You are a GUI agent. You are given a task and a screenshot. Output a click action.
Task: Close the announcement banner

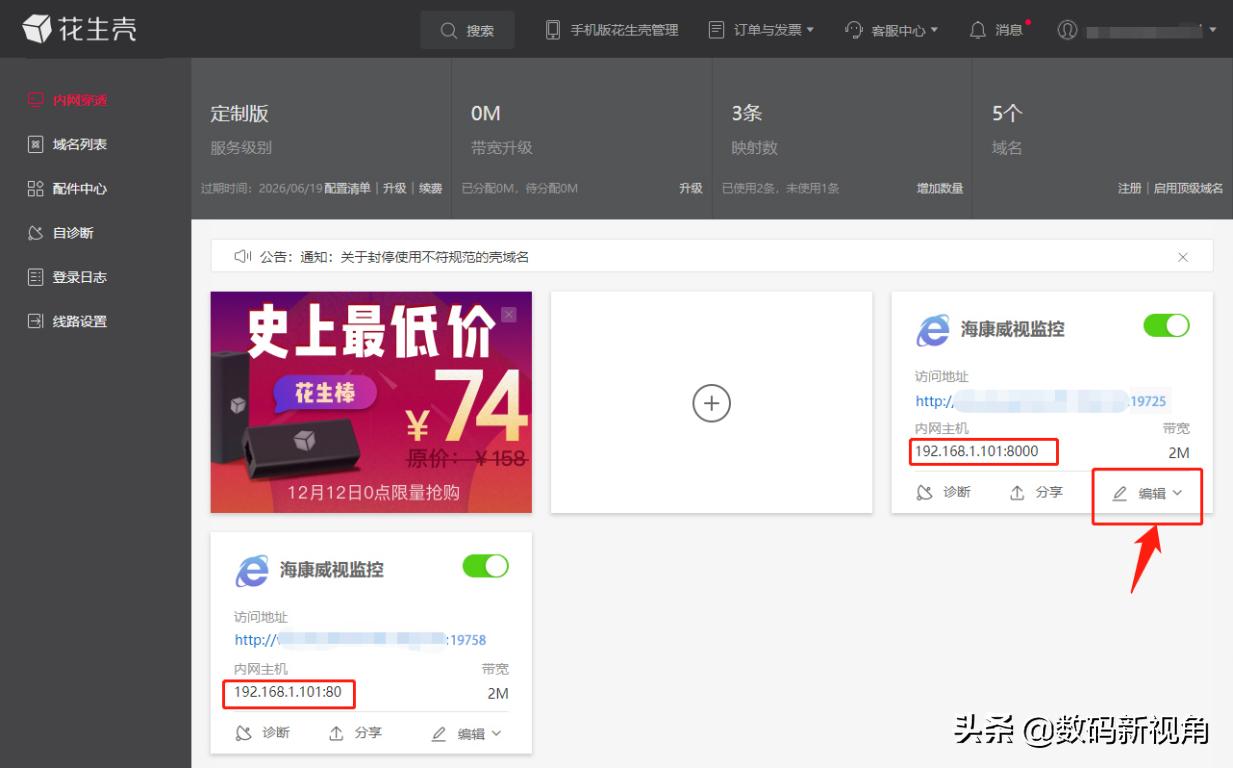(1183, 256)
